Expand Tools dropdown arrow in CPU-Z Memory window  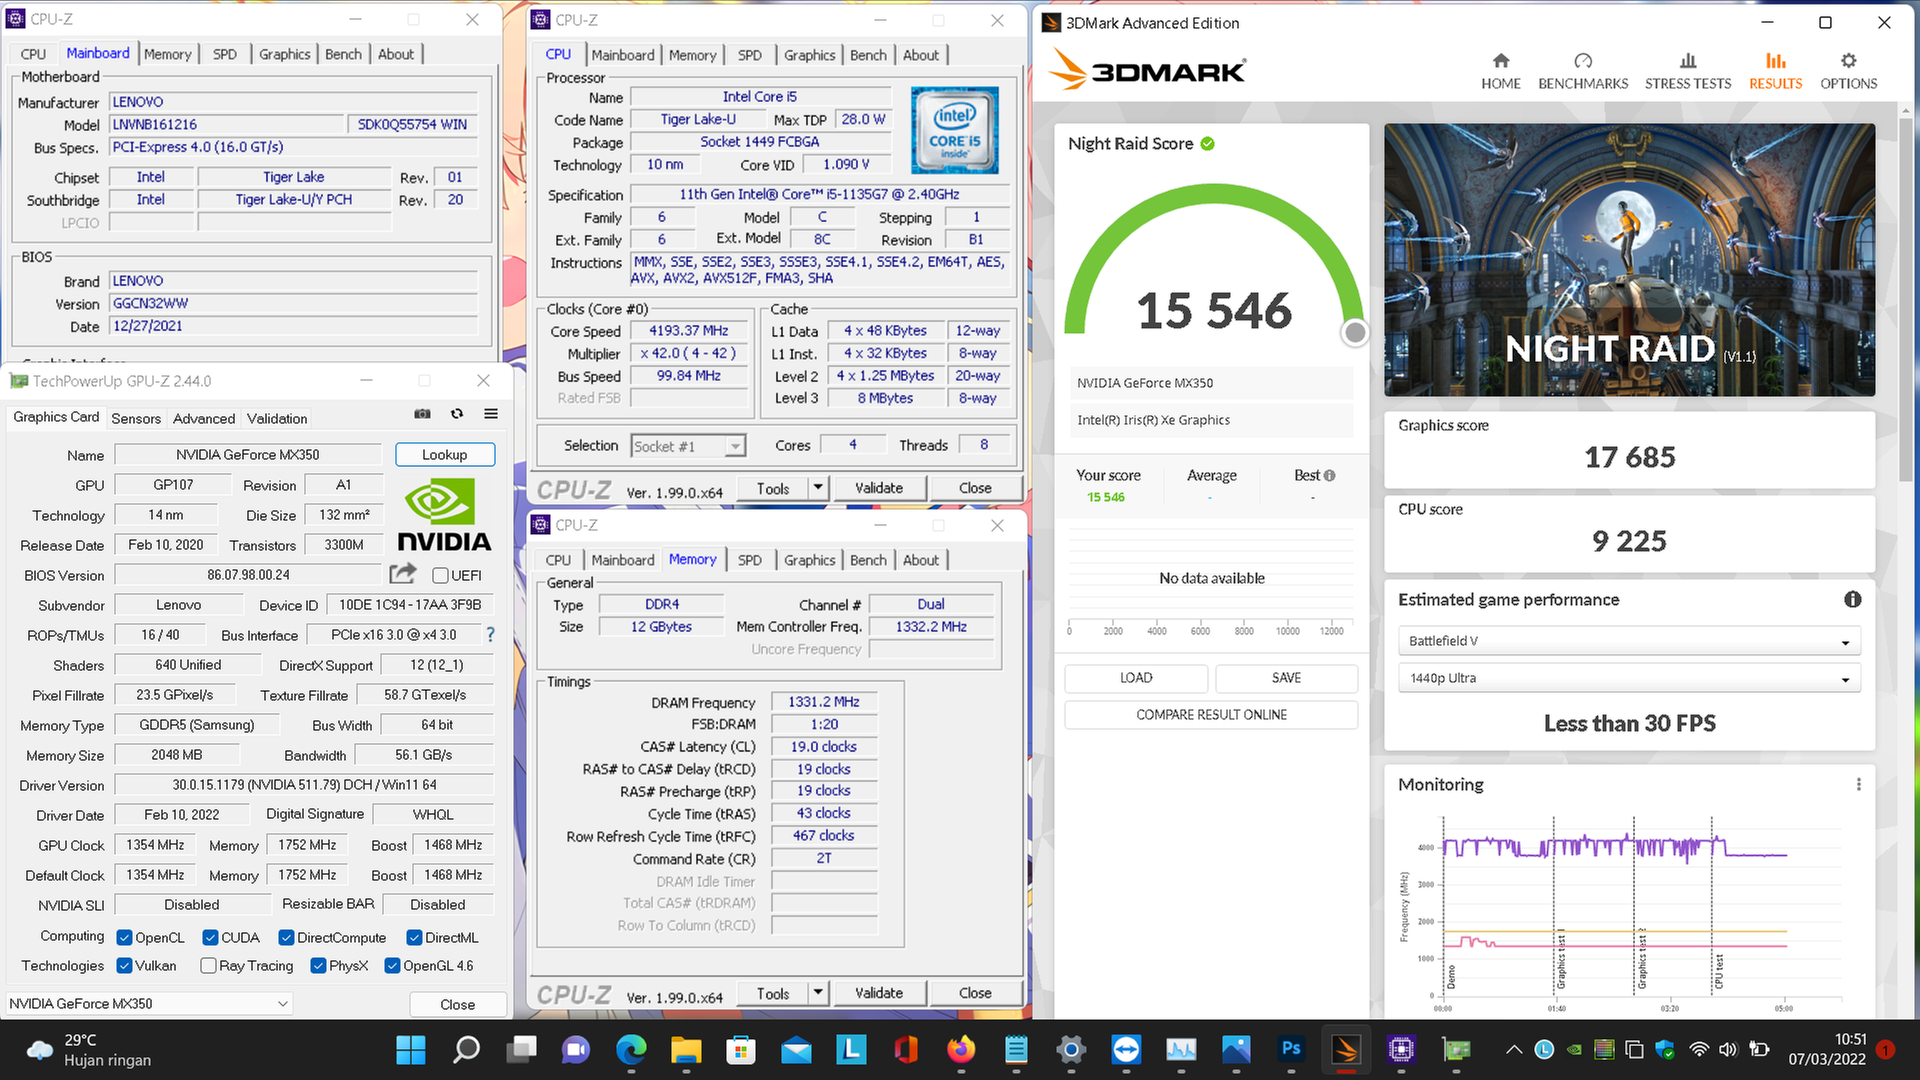coord(818,993)
